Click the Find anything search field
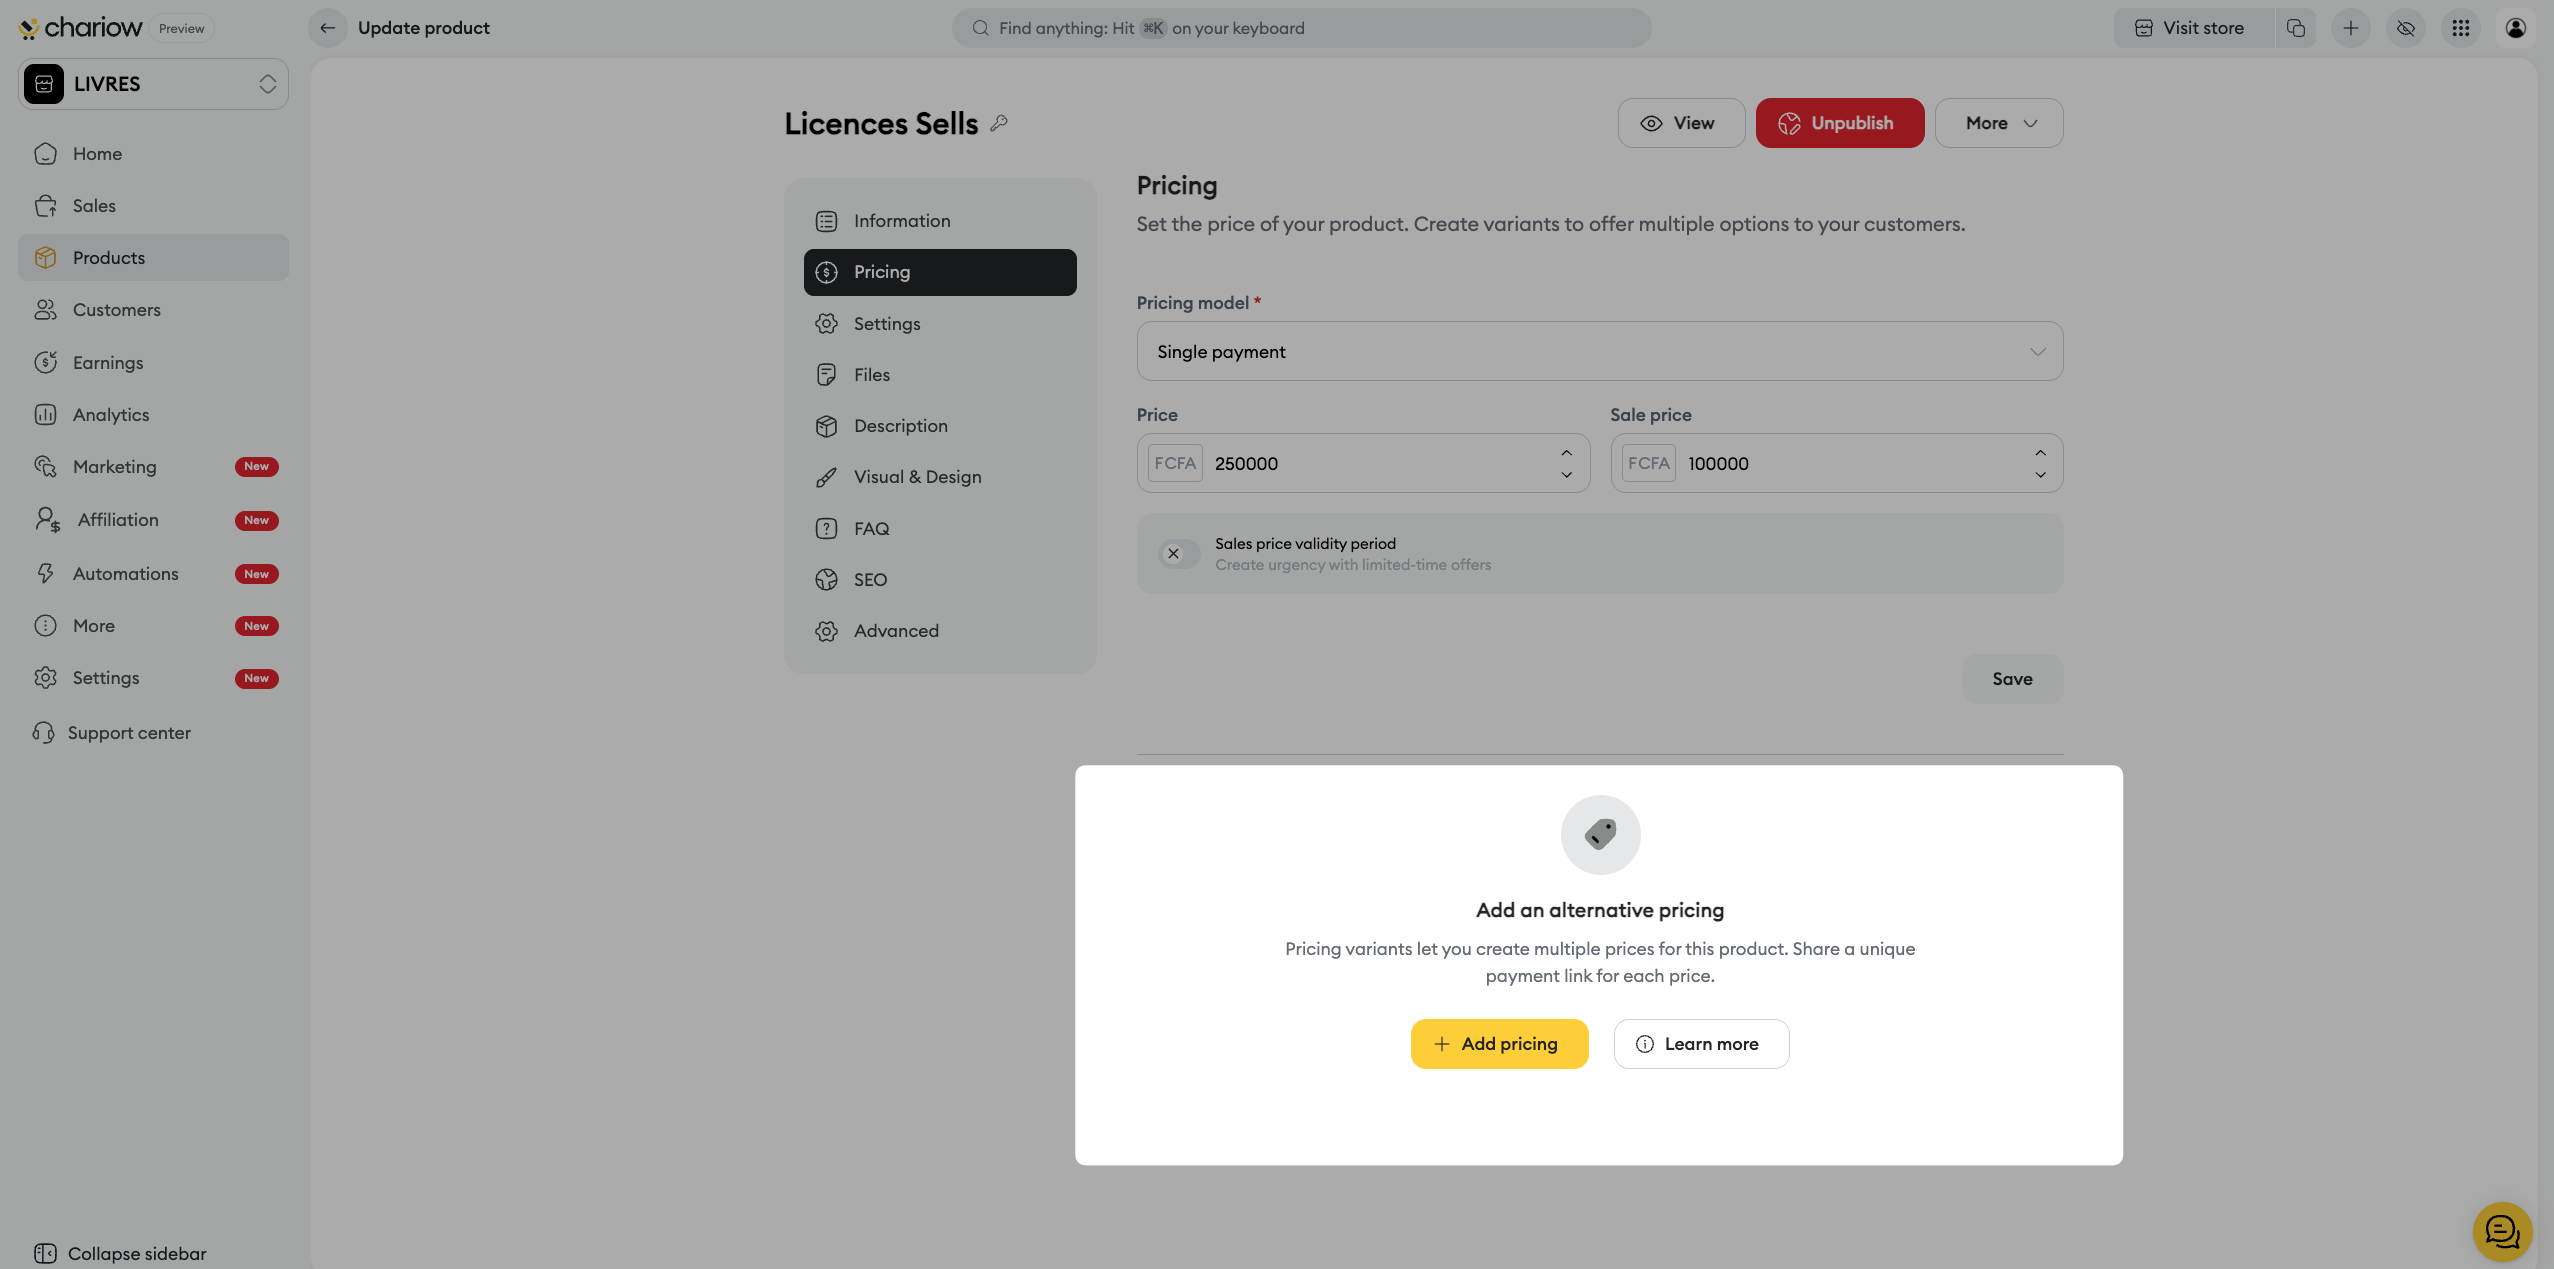 (1300, 28)
